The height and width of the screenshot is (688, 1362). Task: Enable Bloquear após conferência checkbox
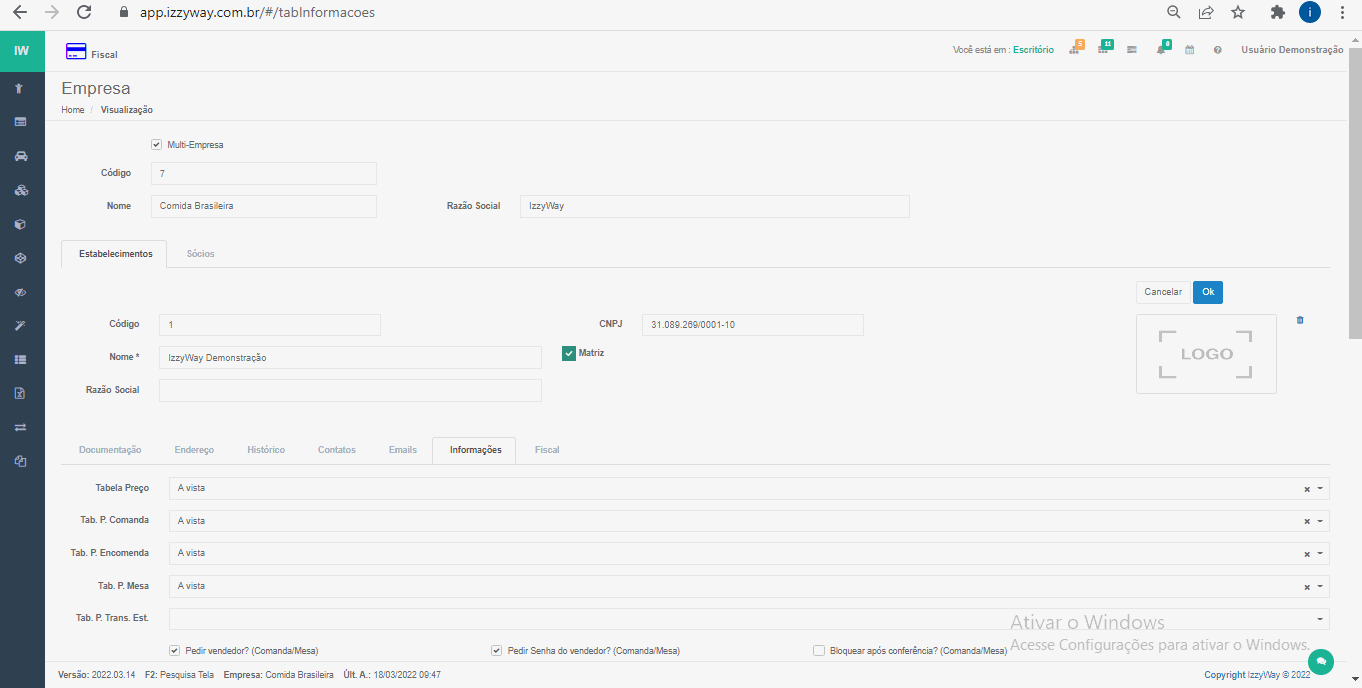819,651
